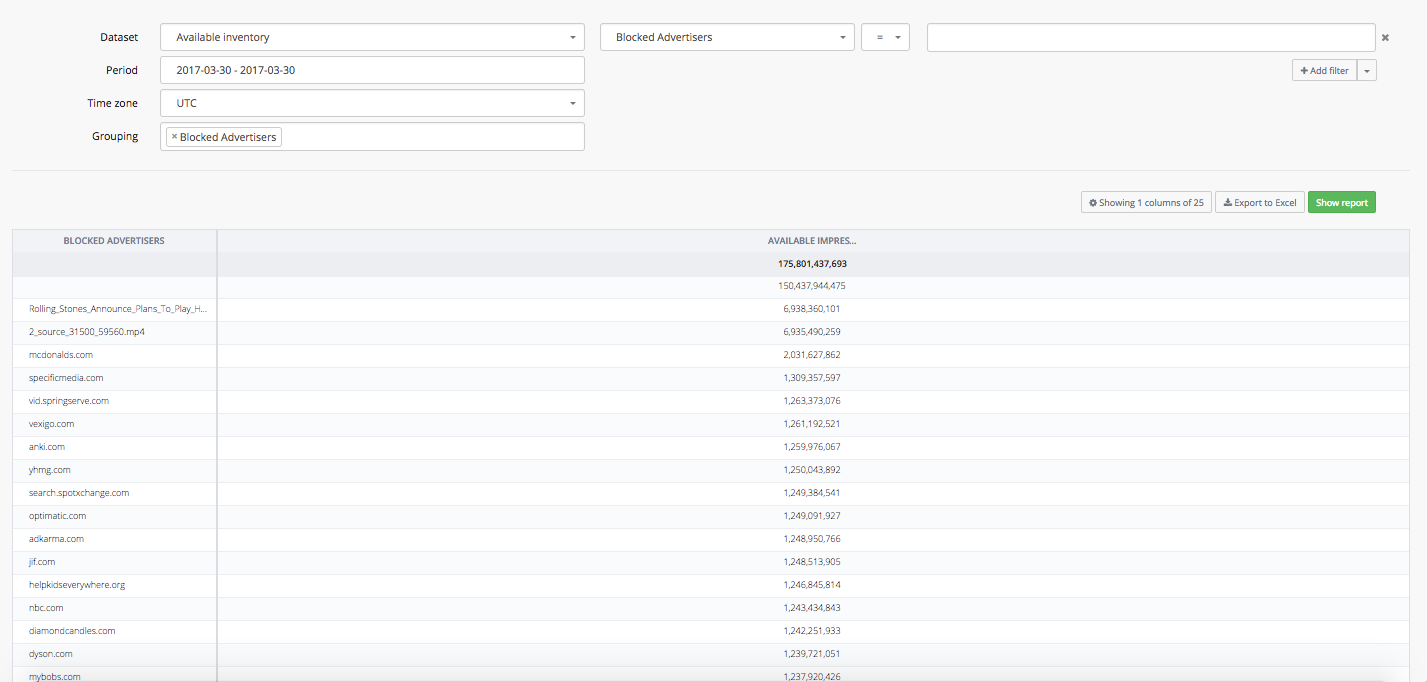The width and height of the screenshot is (1427, 682).
Task: Remove the Blocked Advertisers filter row
Action: (x=1385, y=38)
